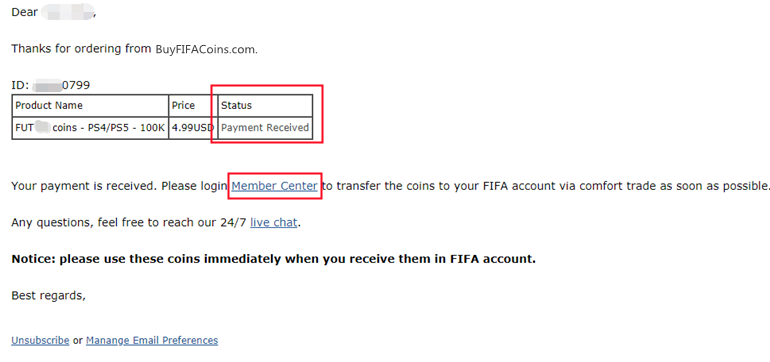Click the order ID ending in 0799

pos(51,85)
